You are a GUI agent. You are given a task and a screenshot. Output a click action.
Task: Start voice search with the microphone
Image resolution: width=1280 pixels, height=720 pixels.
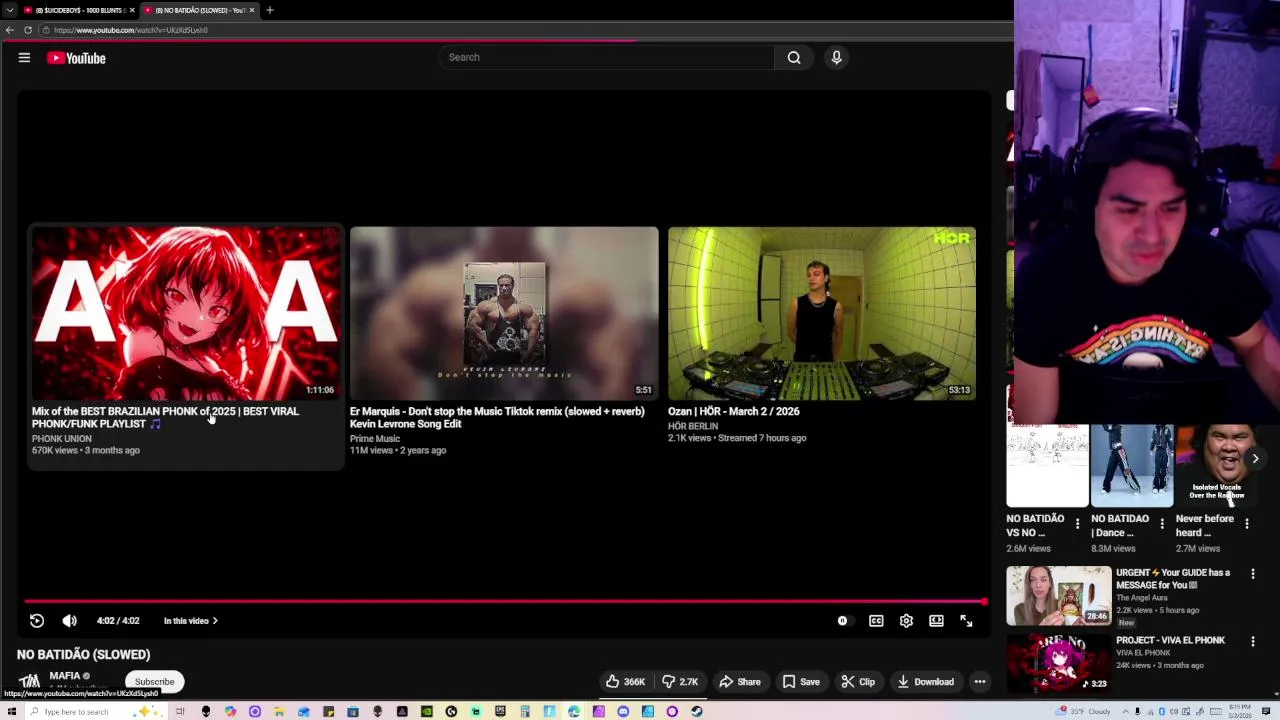click(x=837, y=57)
